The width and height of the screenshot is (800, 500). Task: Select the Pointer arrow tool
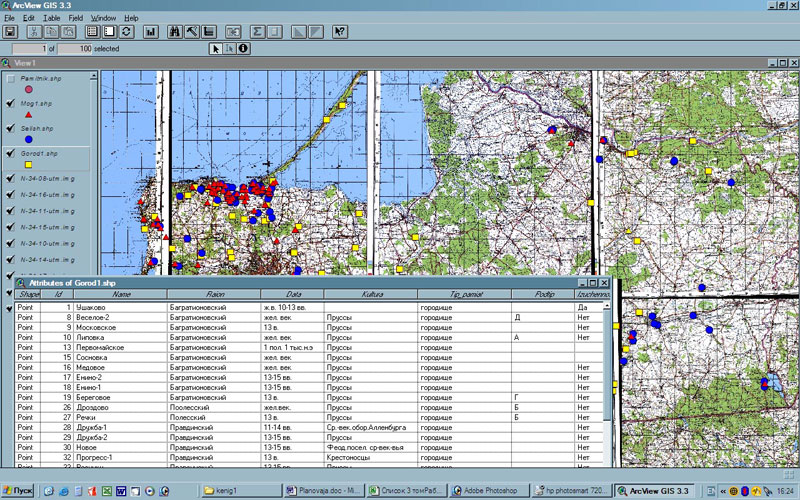click(215, 48)
